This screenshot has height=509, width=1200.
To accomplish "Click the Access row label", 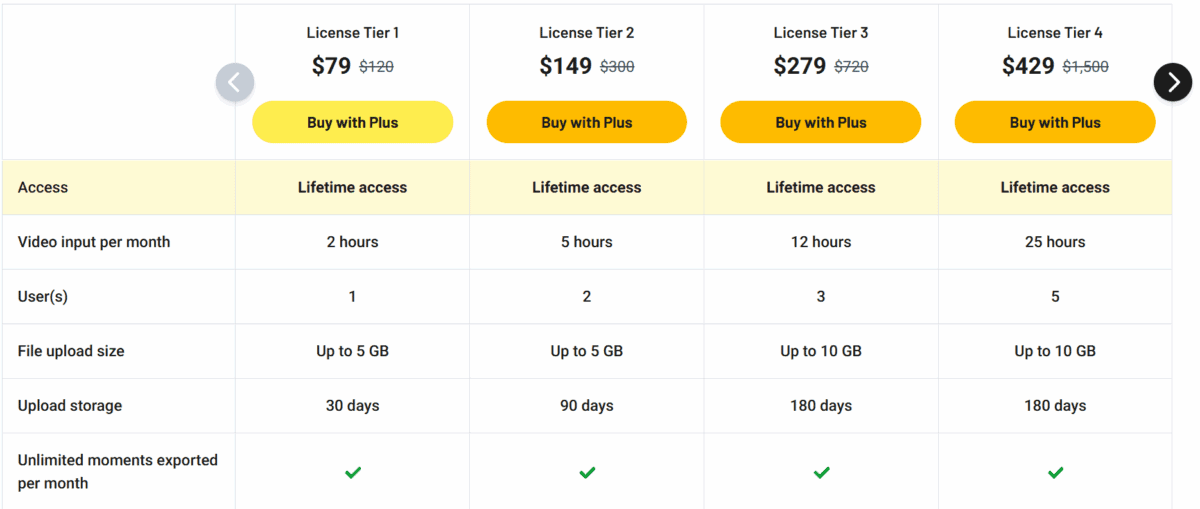I will coord(43,187).
